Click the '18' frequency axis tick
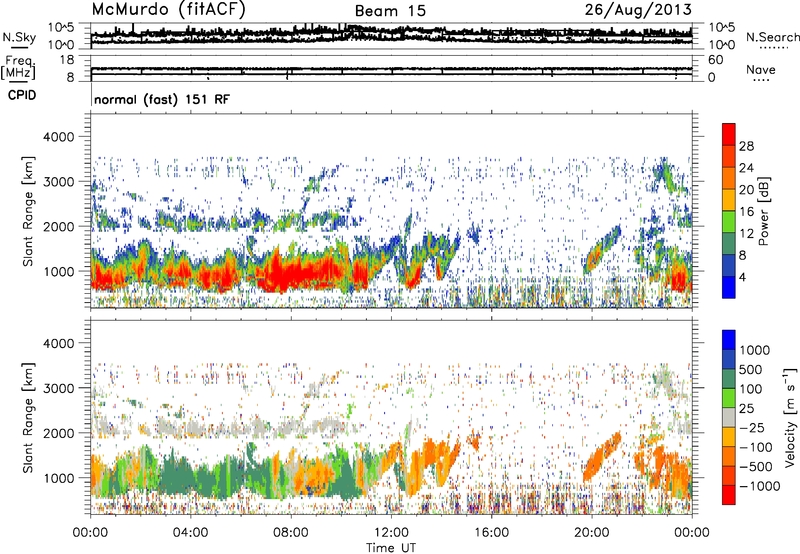 coord(67,60)
